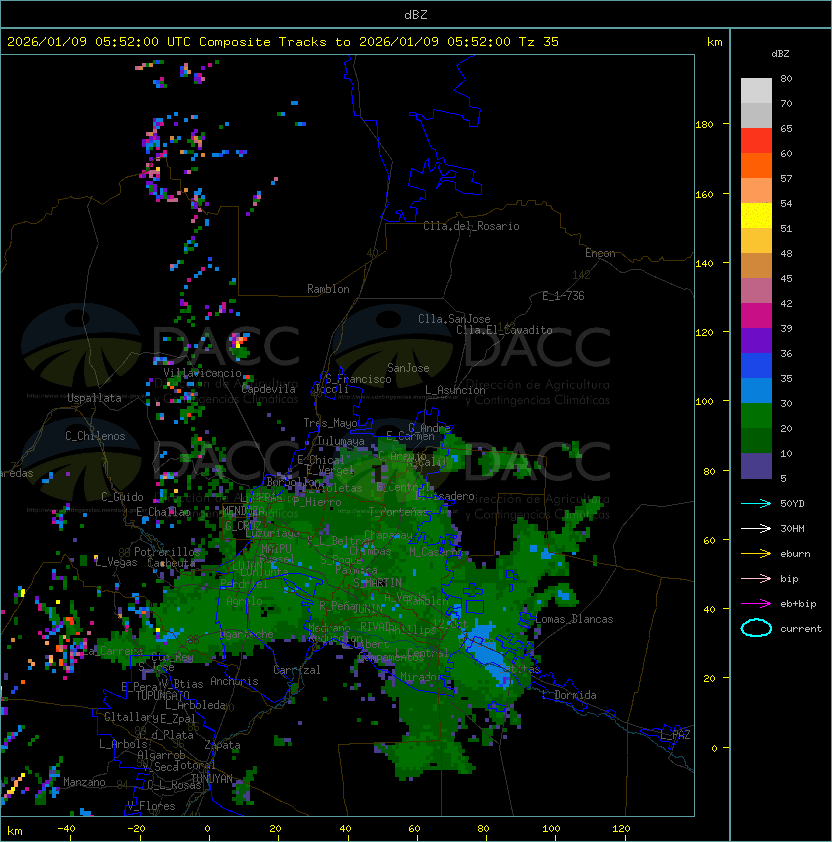Click the E_1-736 map label
The width and height of the screenshot is (832, 842).
pos(563,296)
